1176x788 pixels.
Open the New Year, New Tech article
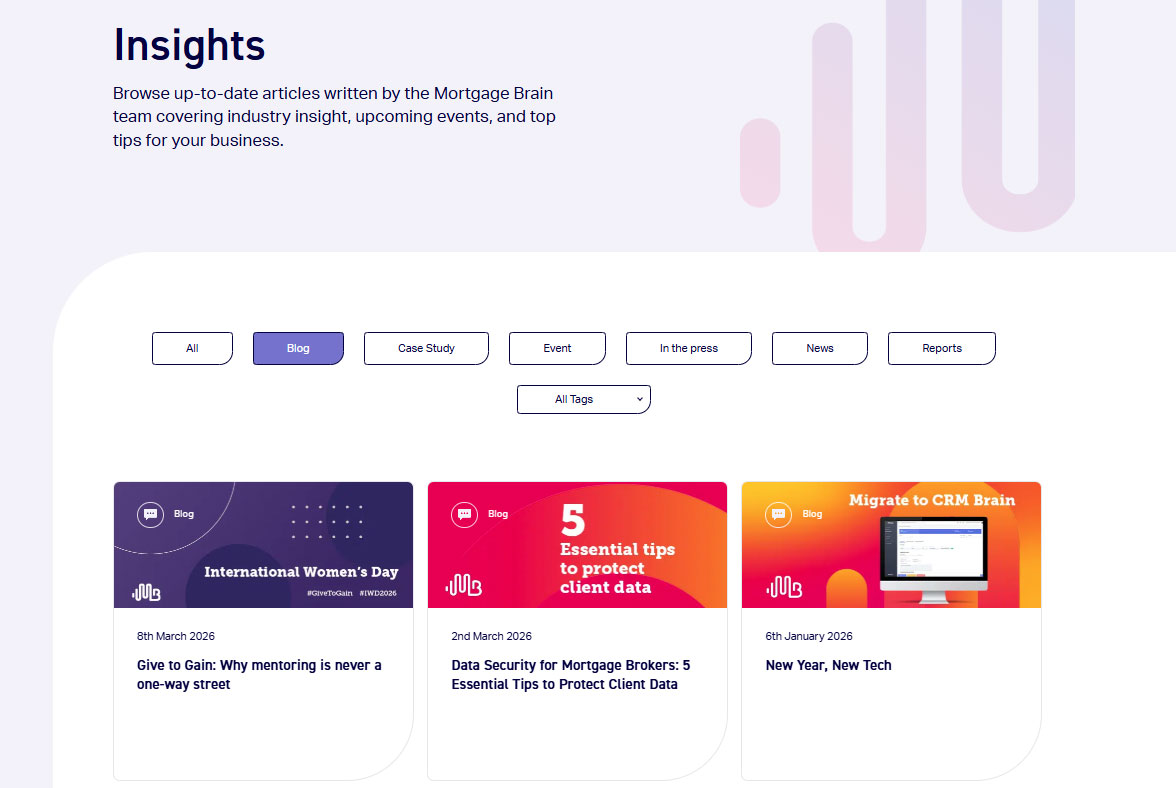[828, 665]
